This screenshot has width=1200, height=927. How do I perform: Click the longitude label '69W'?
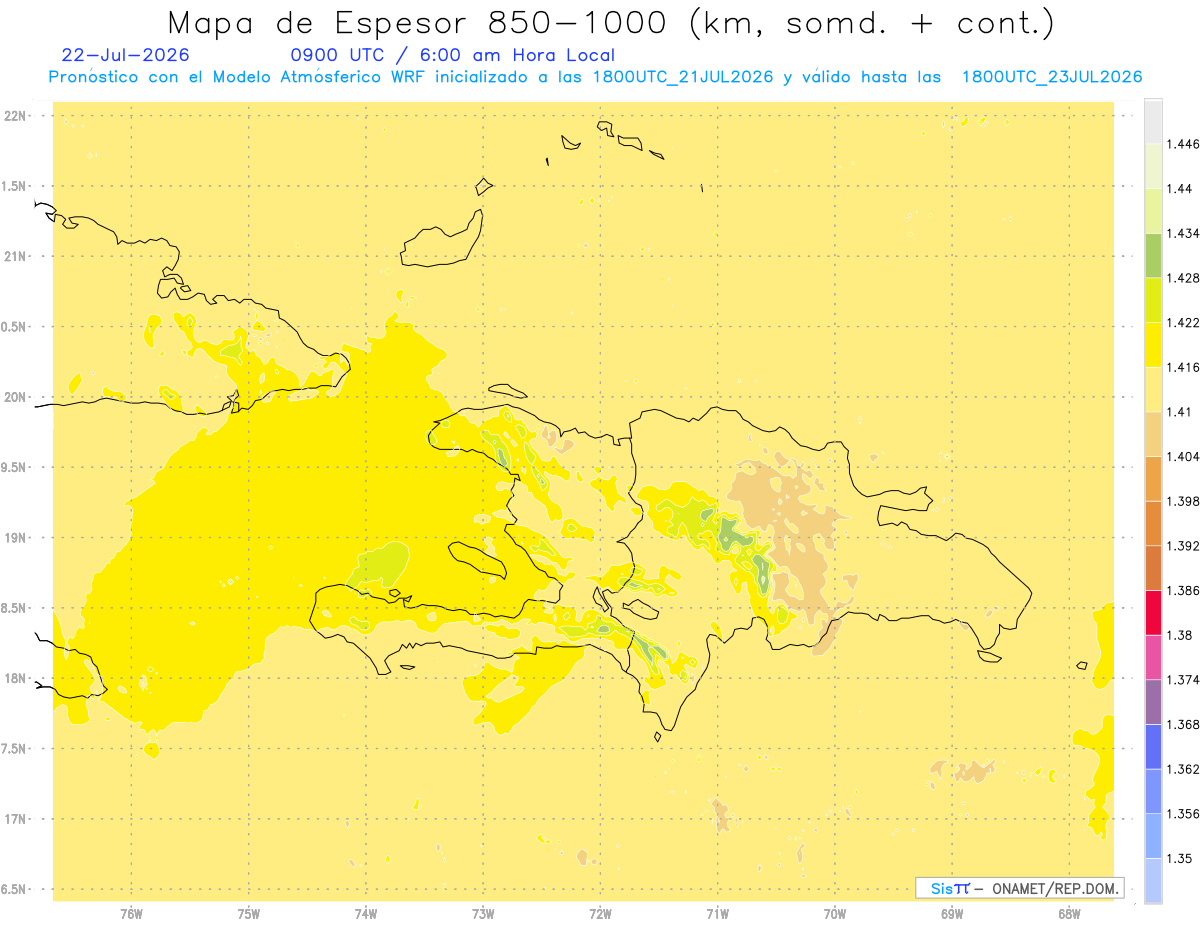[952, 914]
